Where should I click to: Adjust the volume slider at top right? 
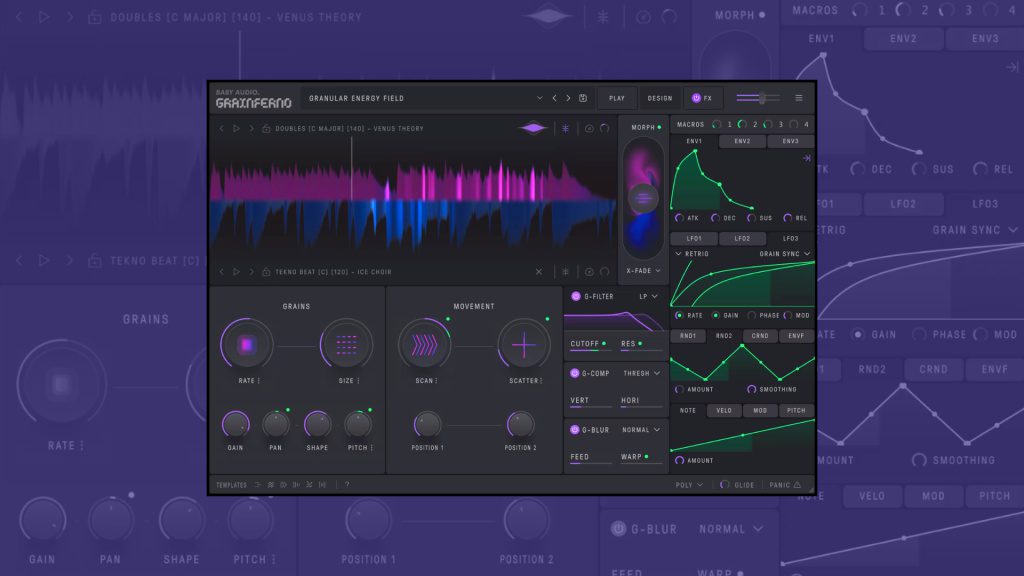761,97
